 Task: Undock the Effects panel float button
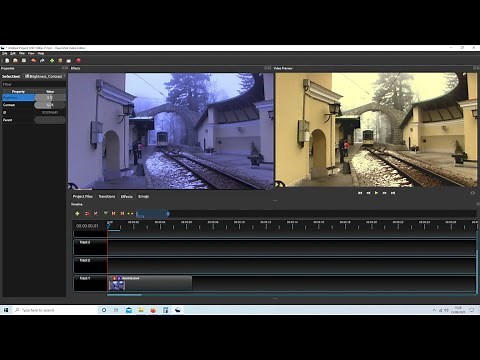click(x=266, y=68)
